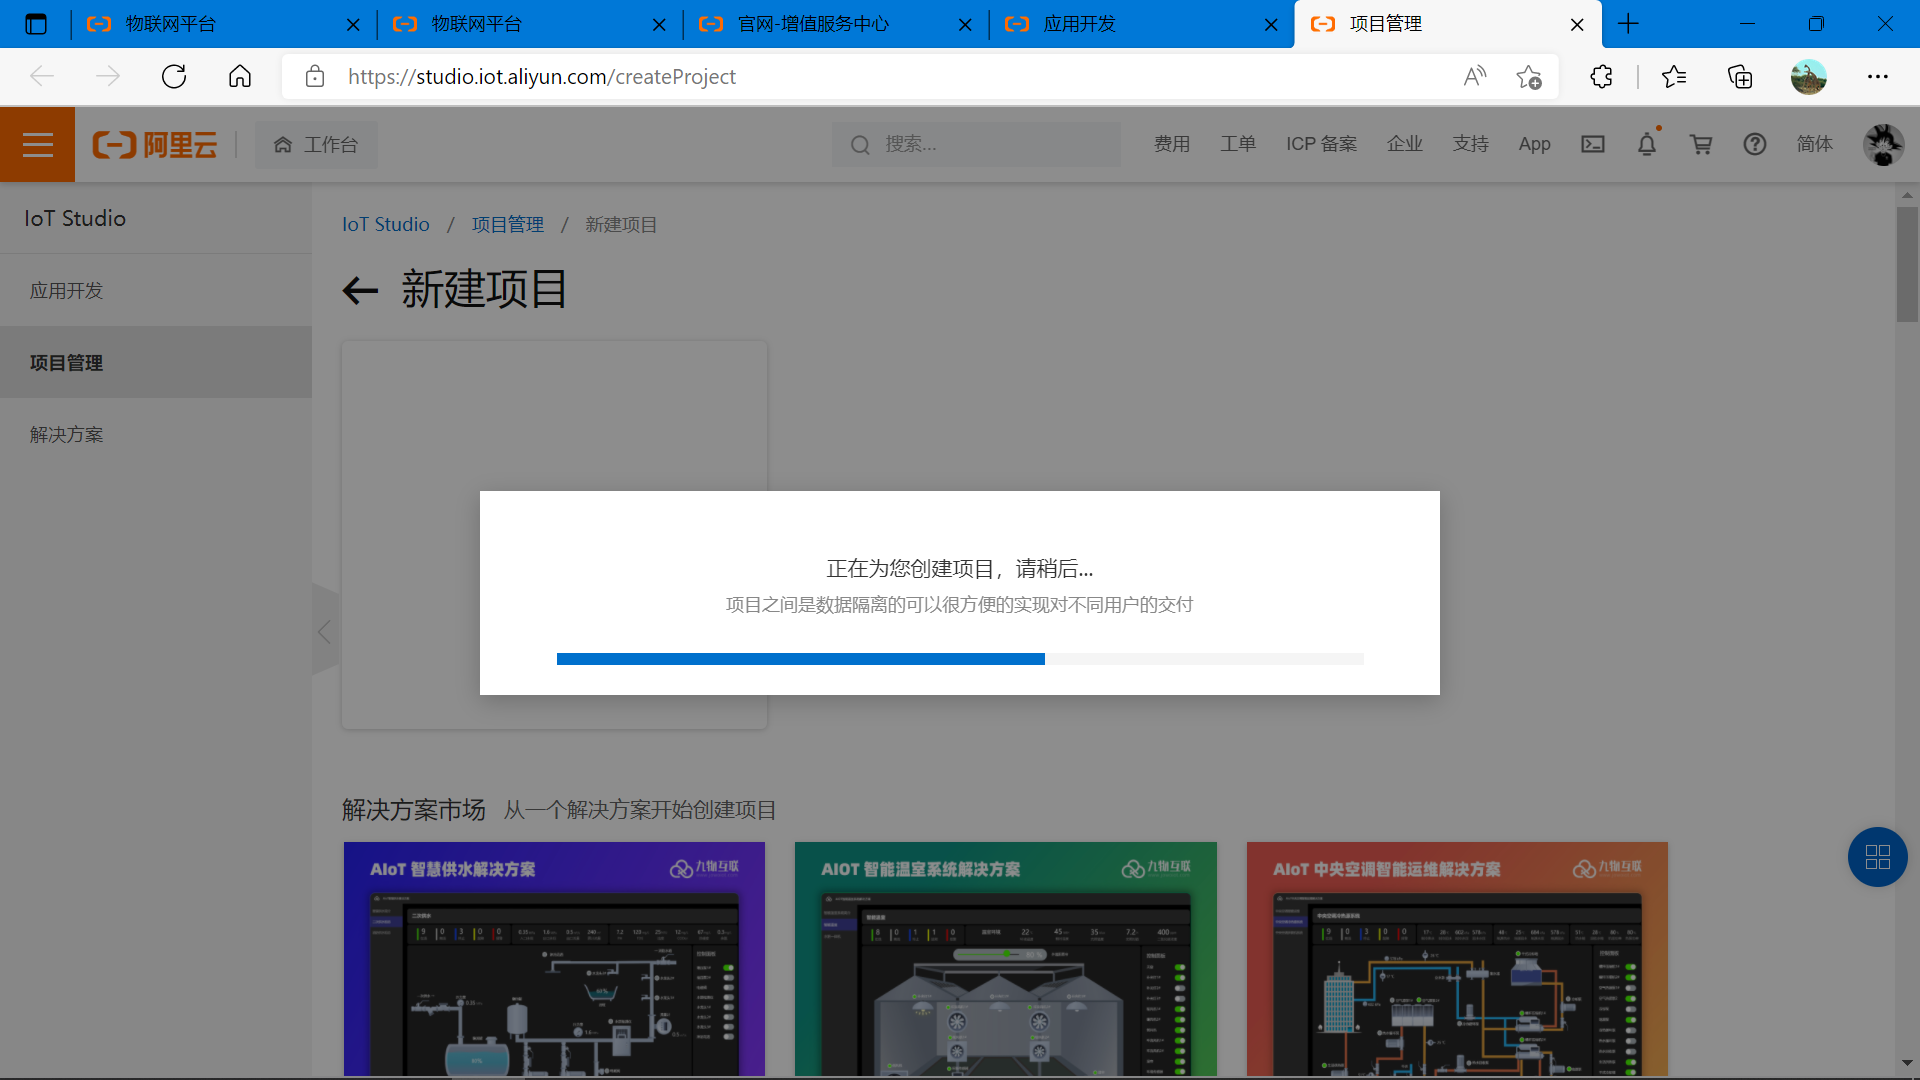Click the help question mark icon

(x=1754, y=145)
